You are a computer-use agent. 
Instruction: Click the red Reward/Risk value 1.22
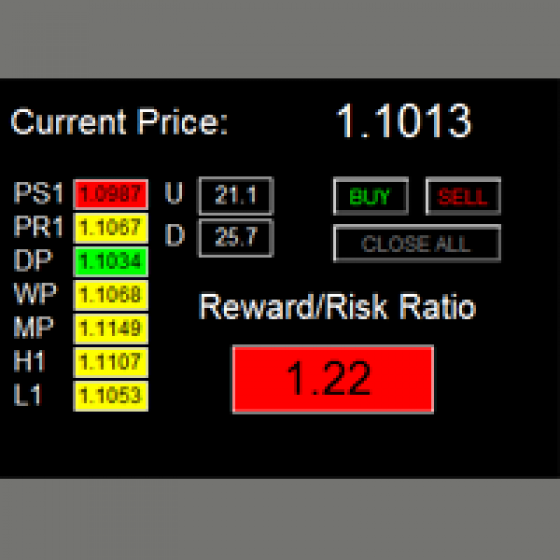[333, 379]
